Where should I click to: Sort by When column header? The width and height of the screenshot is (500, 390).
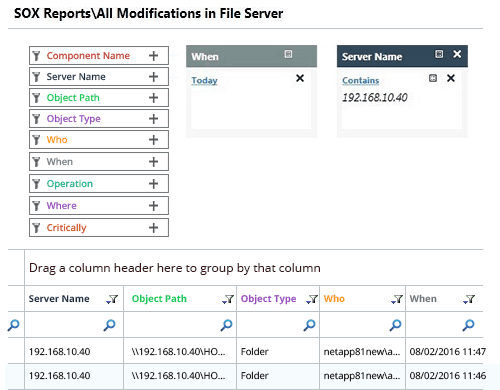click(x=423, y=299)
